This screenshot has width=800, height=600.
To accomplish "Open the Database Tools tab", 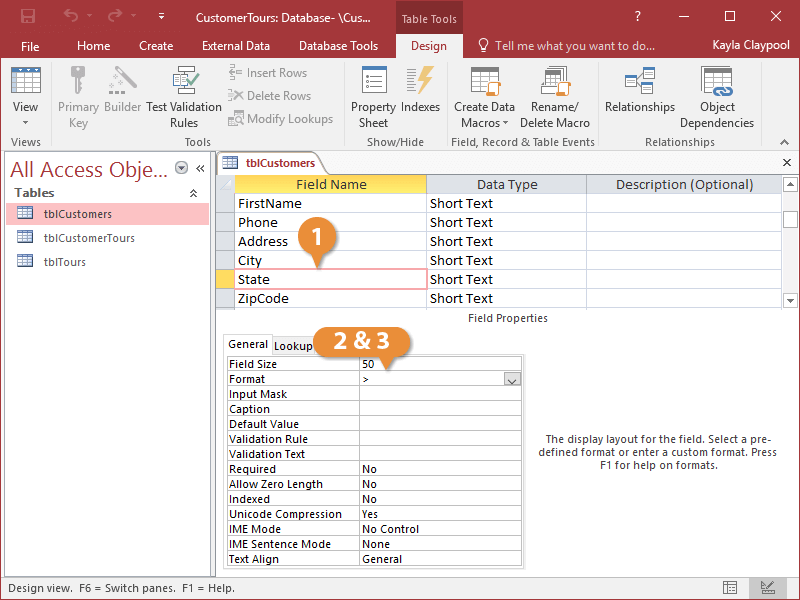I will (x=338, y=46).
